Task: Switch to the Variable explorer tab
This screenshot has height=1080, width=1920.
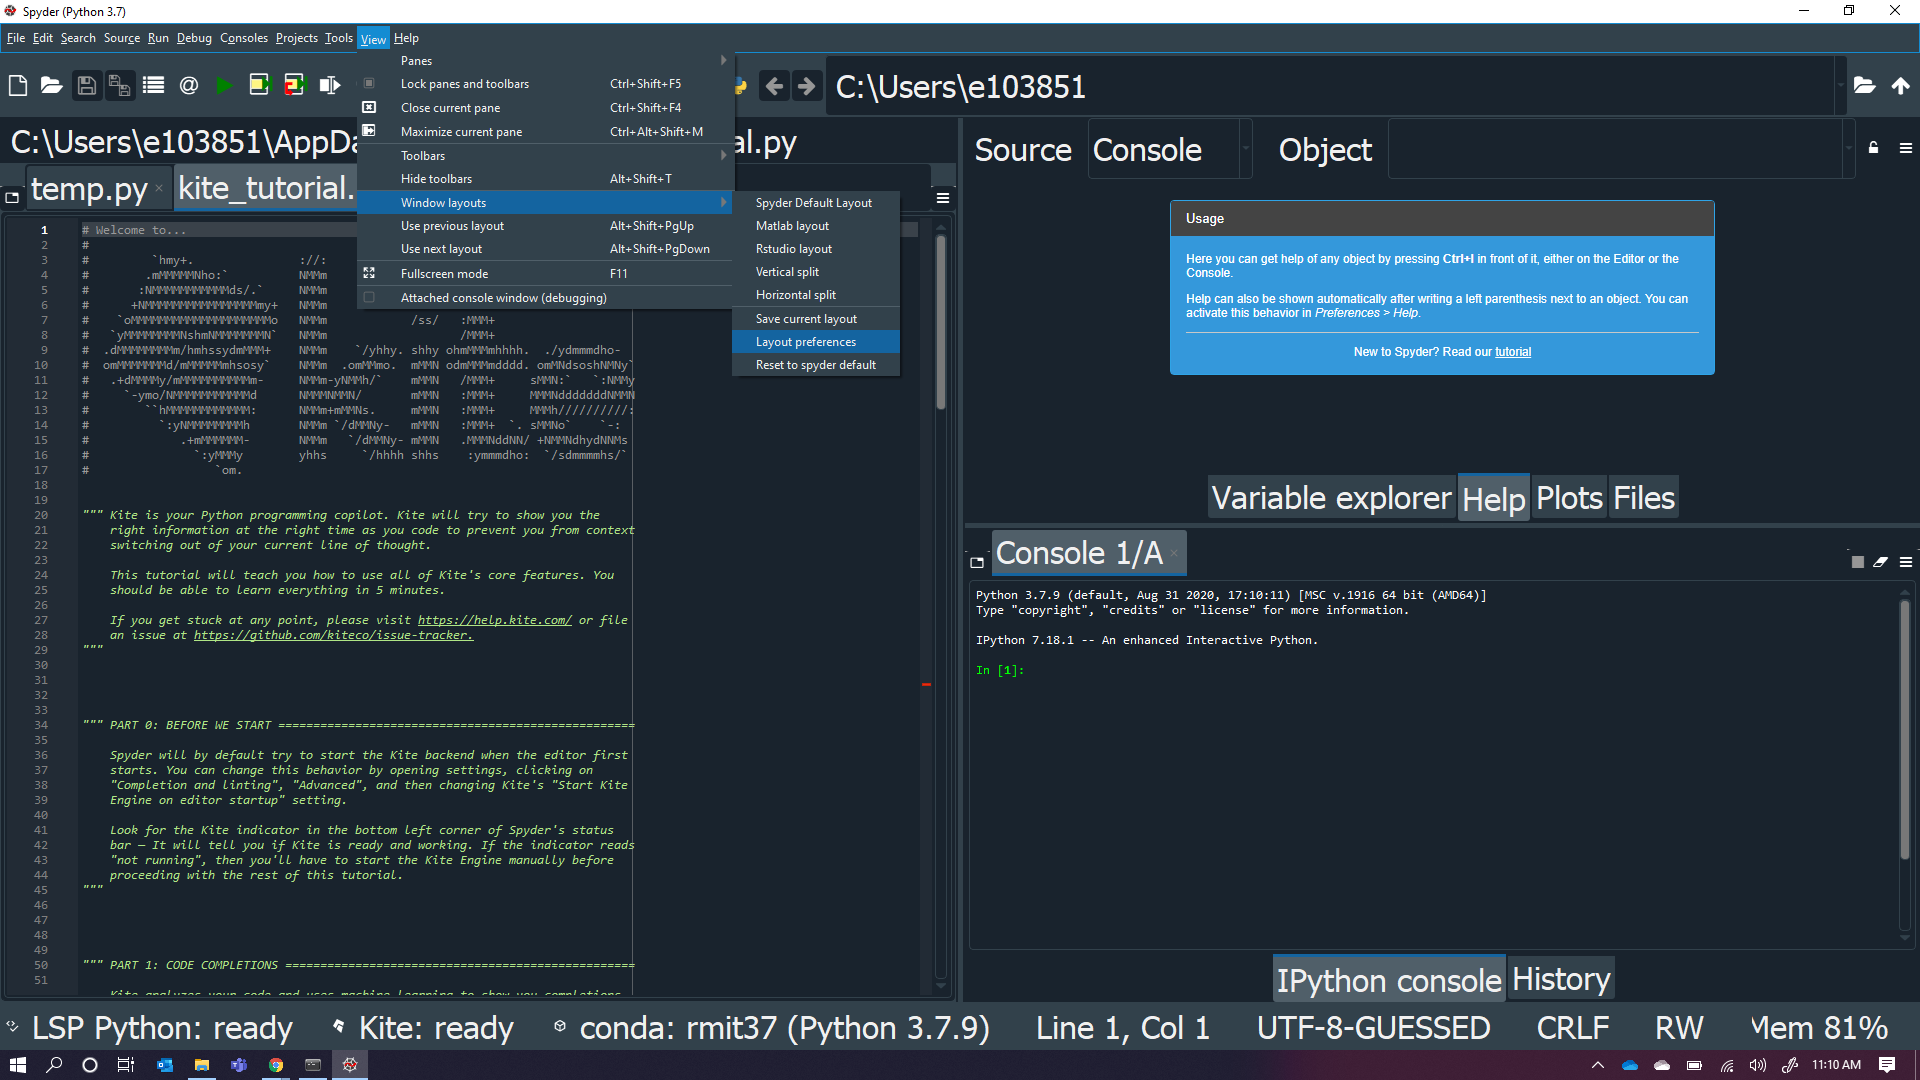Action: 1331,498
